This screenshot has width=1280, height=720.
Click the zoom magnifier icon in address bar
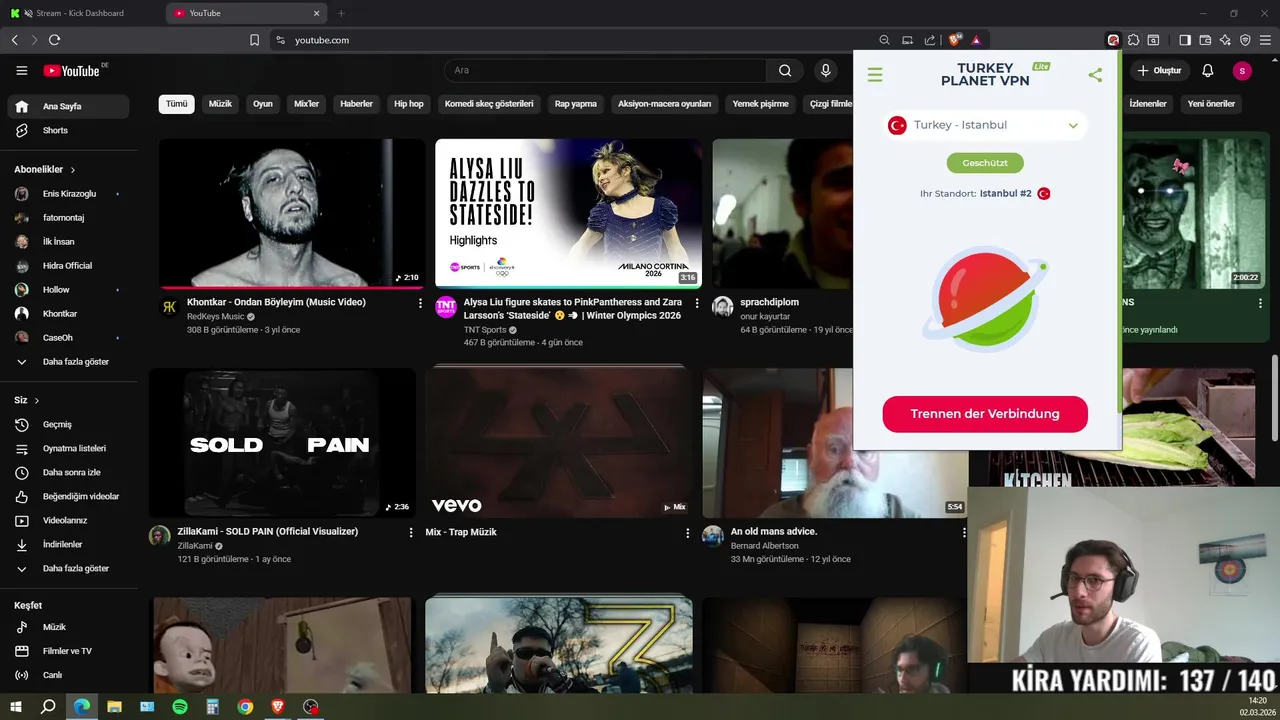click(x=884, y=40)
